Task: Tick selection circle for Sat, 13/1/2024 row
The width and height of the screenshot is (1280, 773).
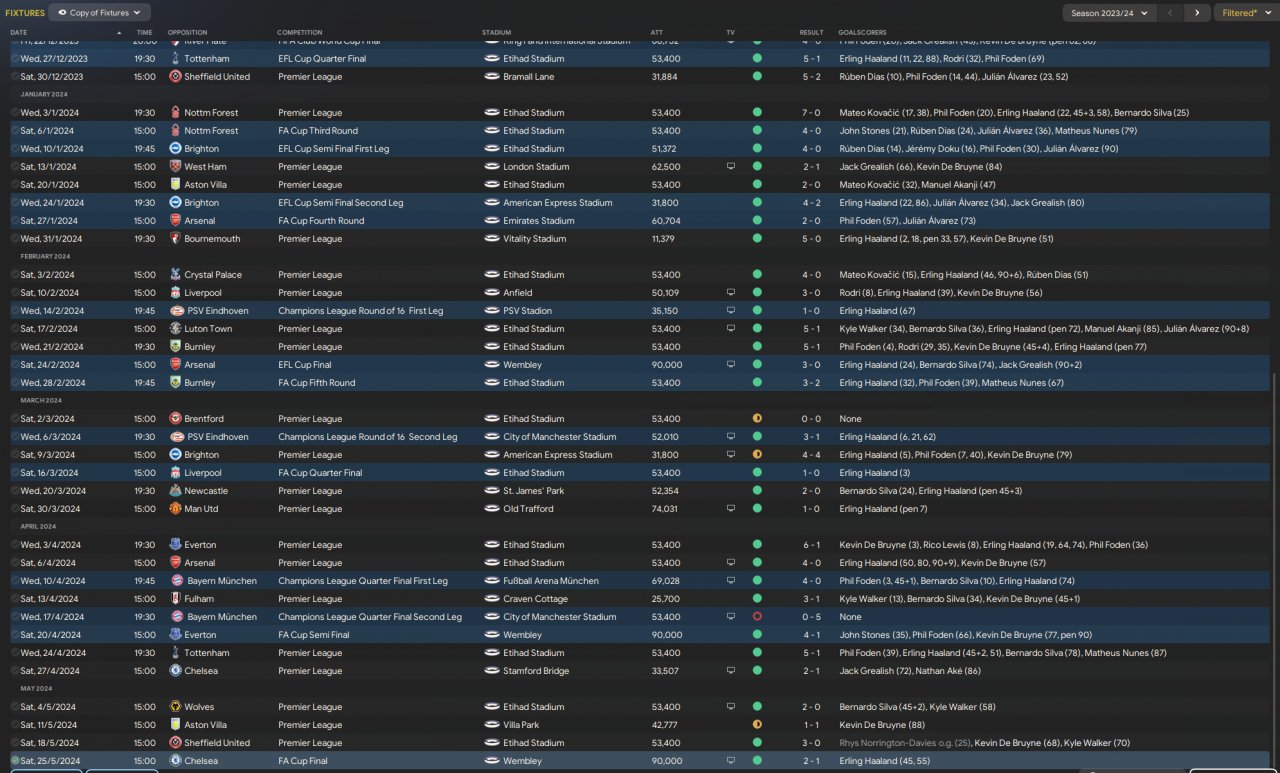Action: click(x=15, y=167)
